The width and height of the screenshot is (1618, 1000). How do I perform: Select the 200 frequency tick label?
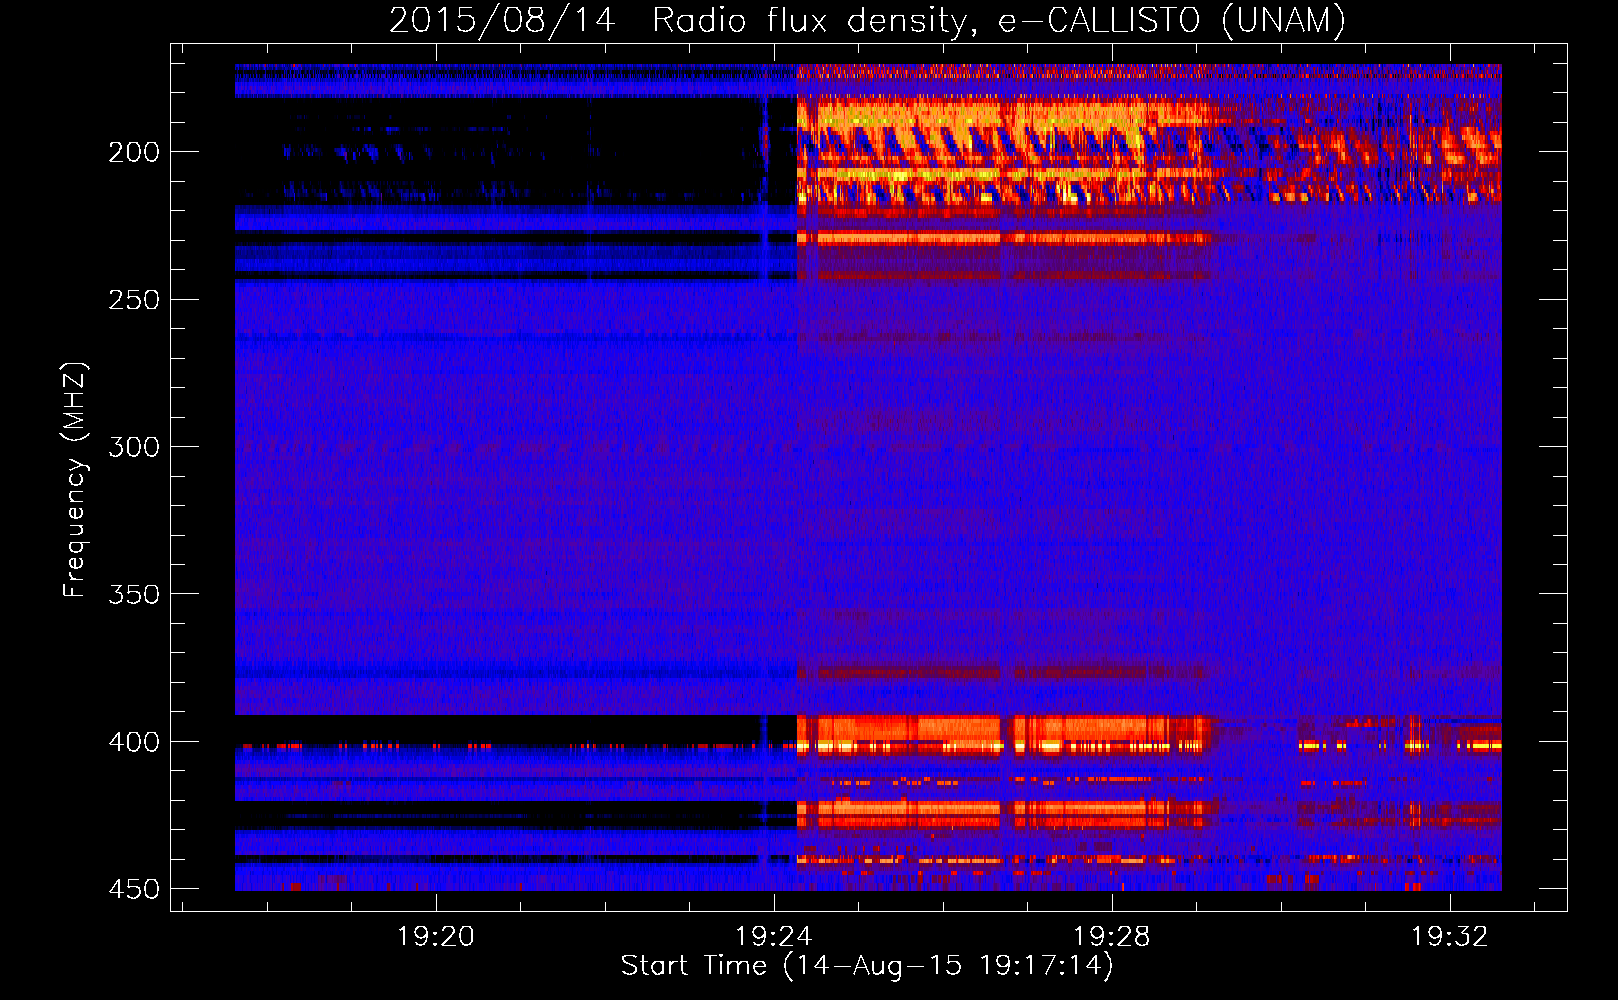coord(134,152)
